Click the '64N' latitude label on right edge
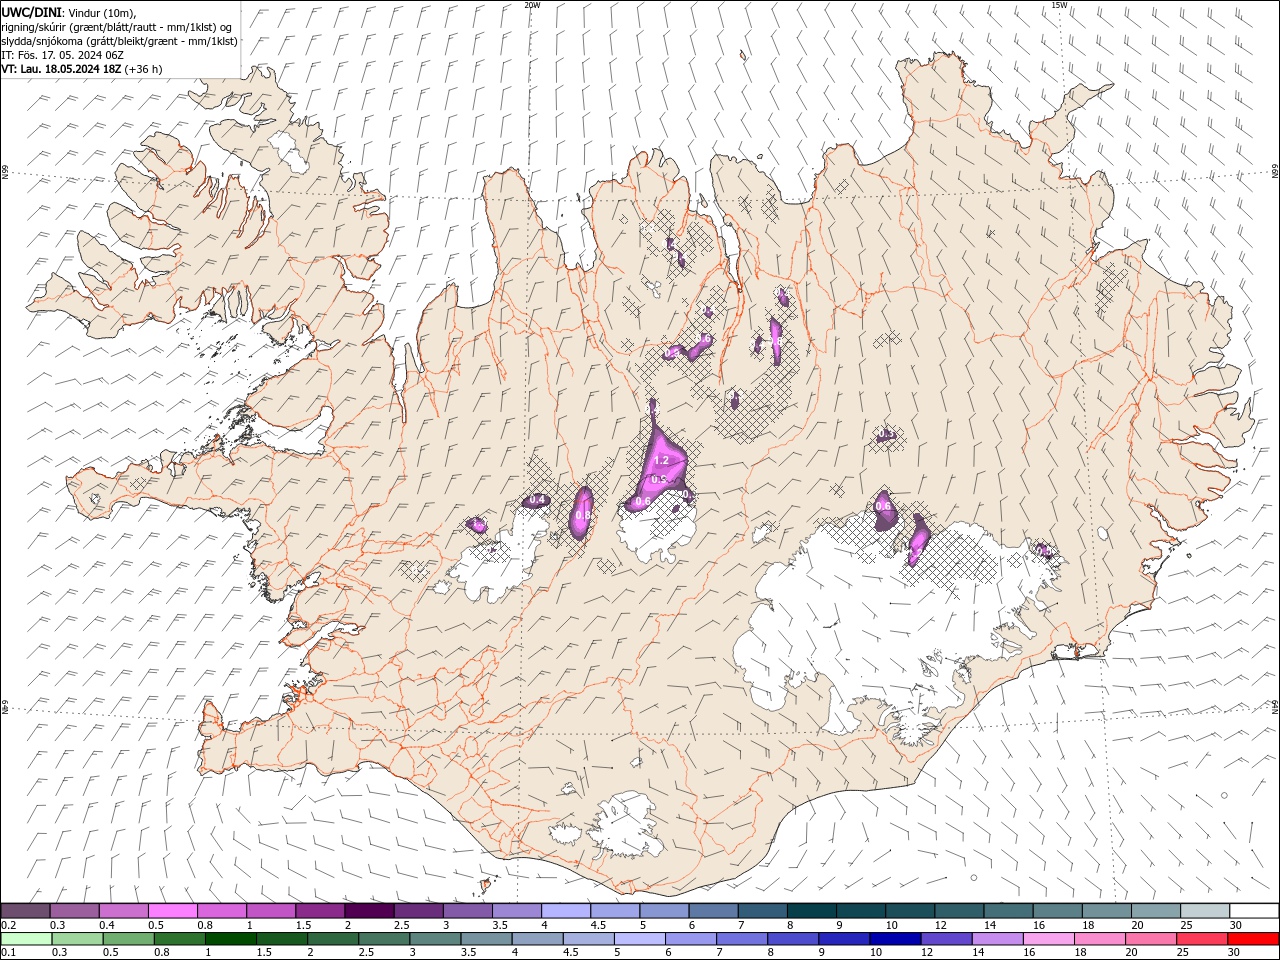Viewport: 1280px width, 960px height. click(1275, 706)
